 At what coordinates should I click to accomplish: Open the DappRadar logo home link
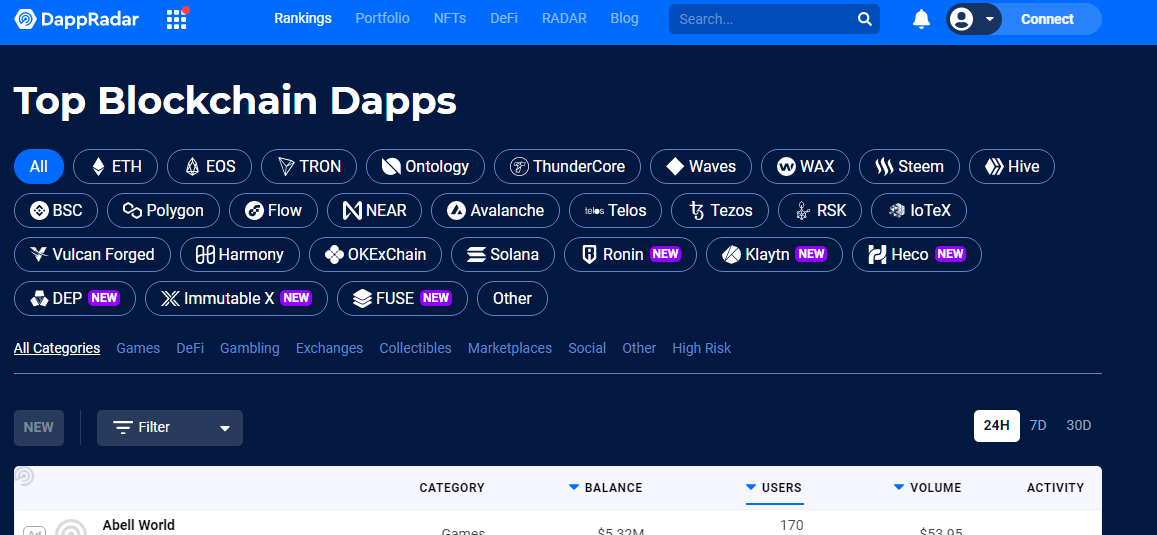coord(77,19)
